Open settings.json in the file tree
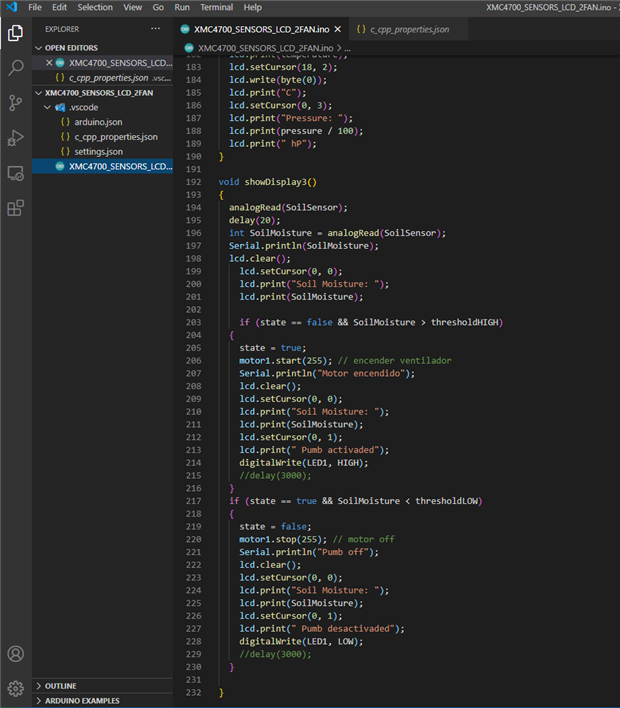Image resolution: width=620 pixels, height=708 pixels. pyautogui.click(x=98, y=151)
